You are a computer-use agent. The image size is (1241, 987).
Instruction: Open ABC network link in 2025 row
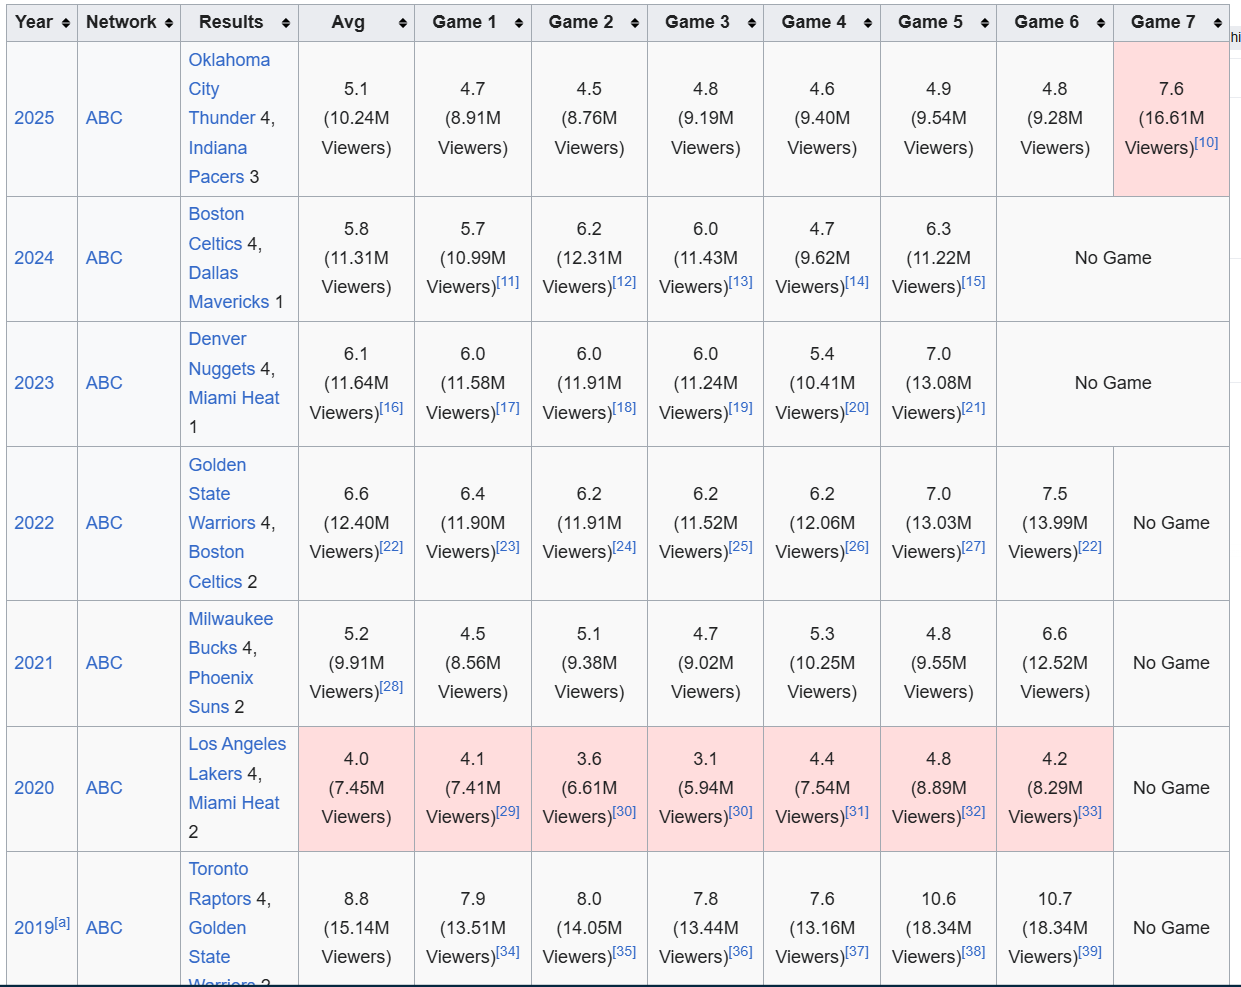point(104,118)
